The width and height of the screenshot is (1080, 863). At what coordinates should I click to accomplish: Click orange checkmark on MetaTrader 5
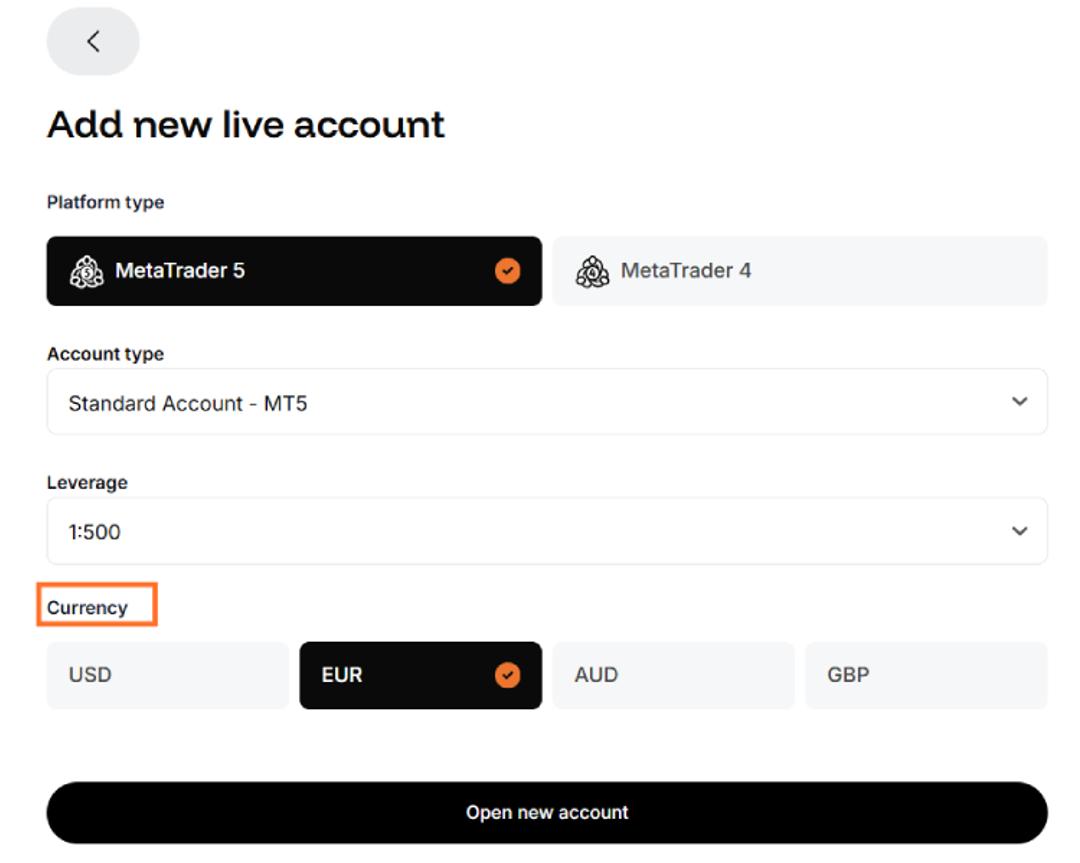[x=508, y=271]
